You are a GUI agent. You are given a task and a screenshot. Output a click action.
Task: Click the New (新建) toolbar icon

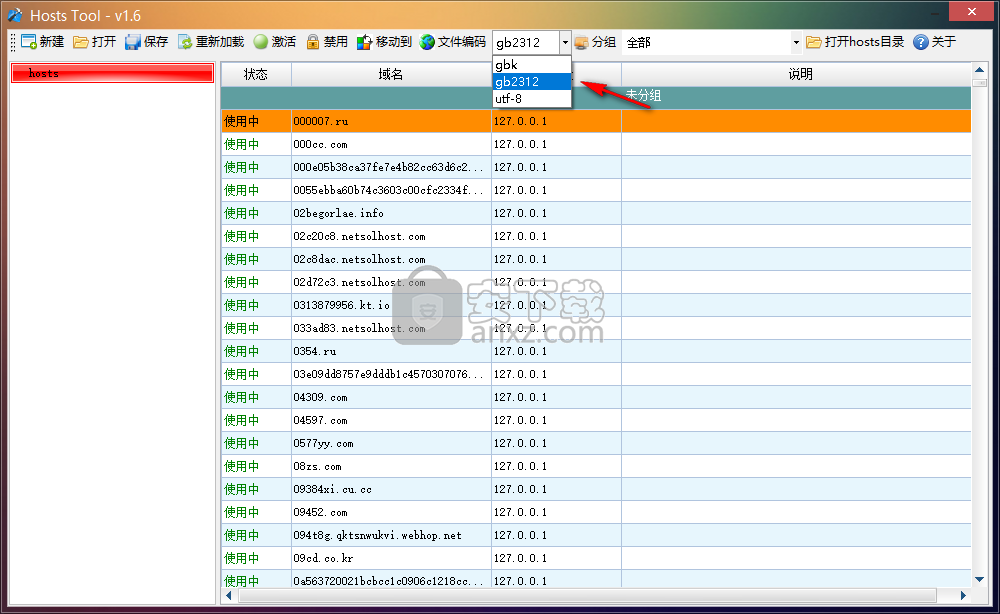(x=29, y=42)
